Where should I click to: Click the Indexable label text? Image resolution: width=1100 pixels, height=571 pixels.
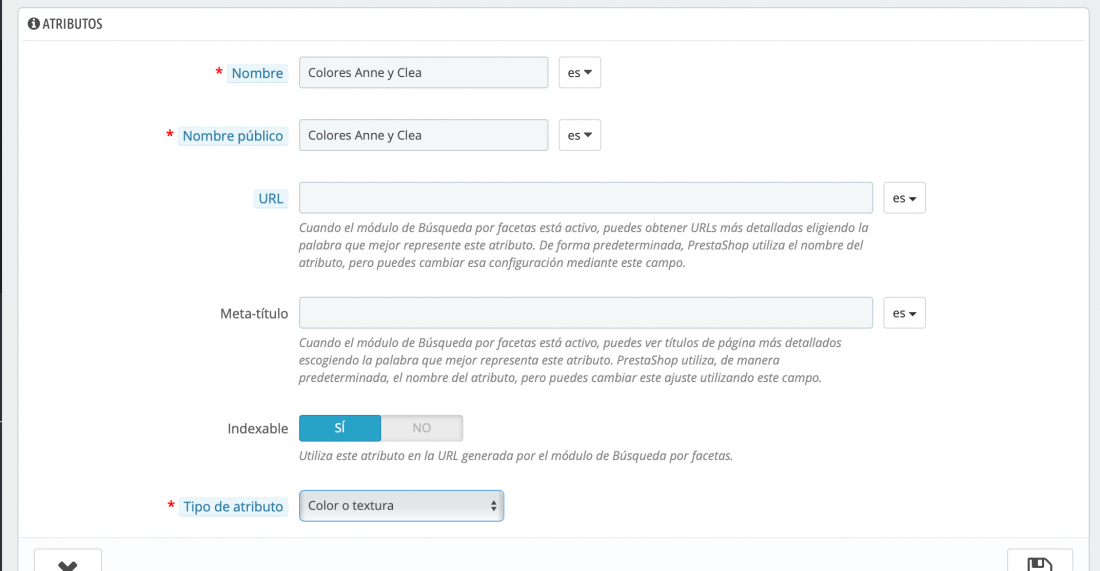[x=257, y=429]
